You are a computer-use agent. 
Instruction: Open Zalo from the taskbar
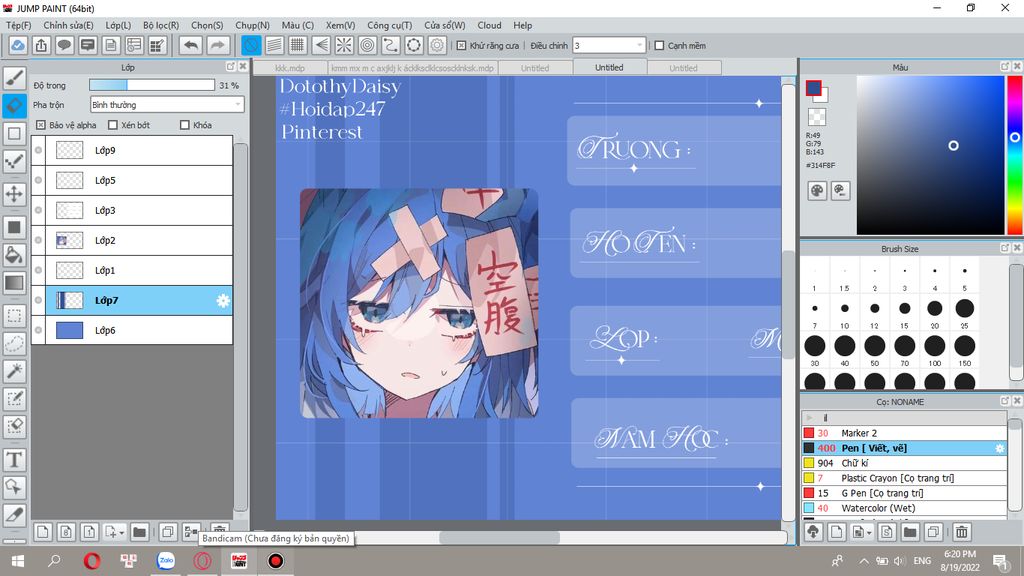coord(166,561)
